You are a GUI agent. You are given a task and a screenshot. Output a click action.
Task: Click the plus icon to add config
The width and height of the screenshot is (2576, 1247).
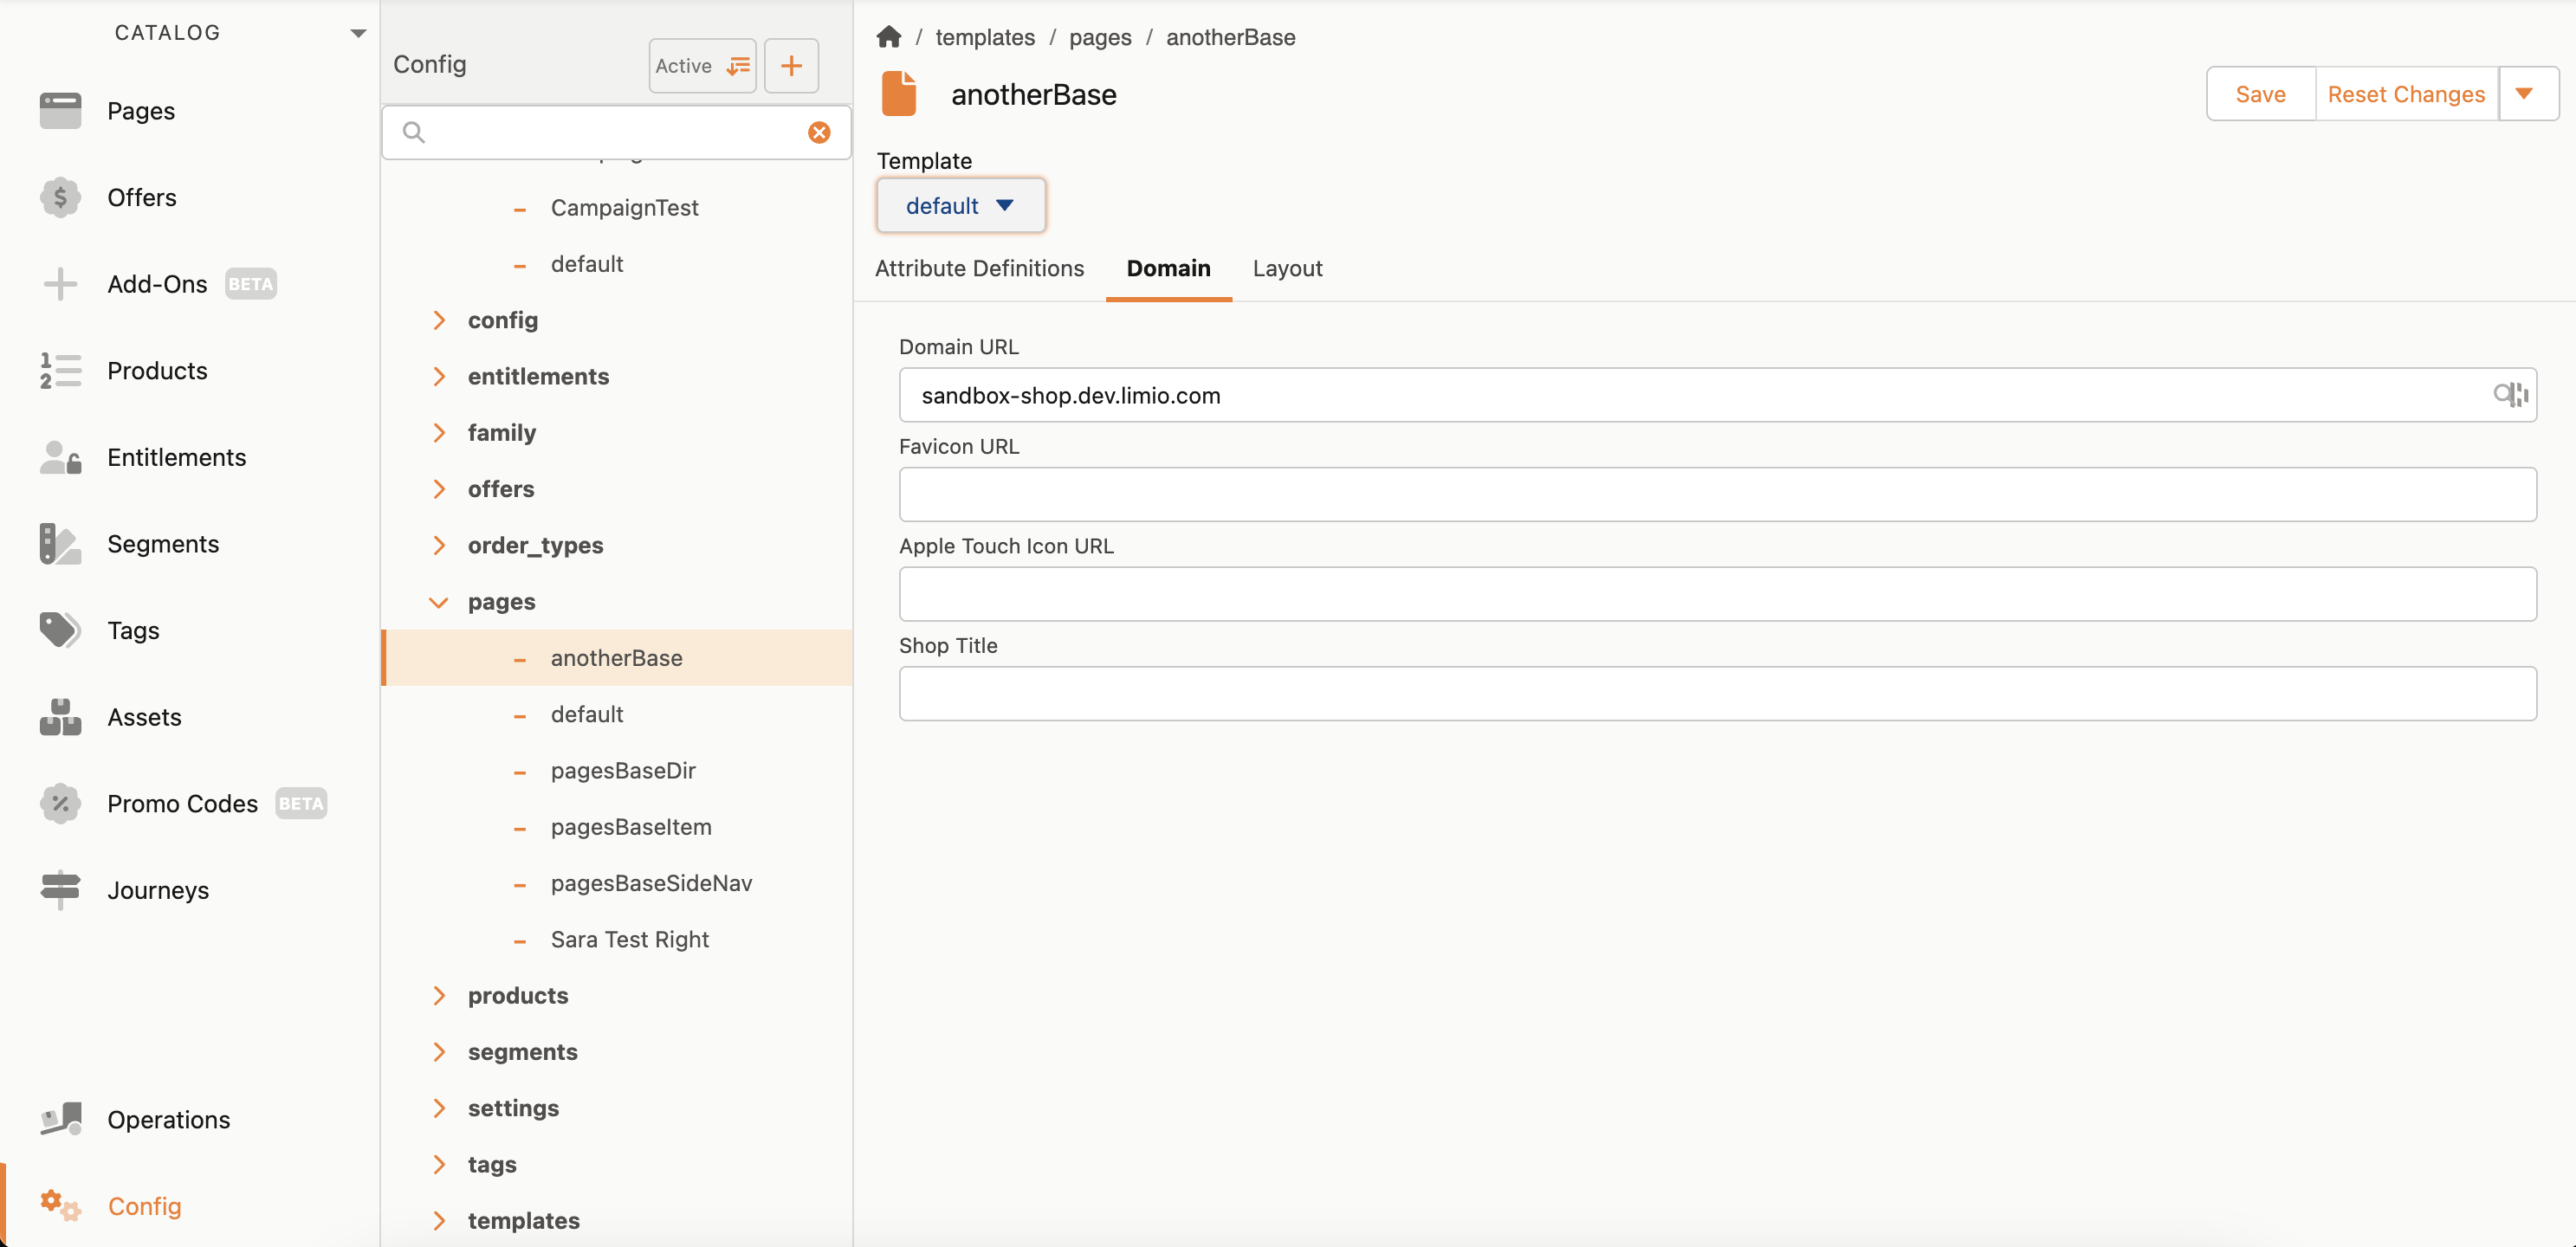791,66
